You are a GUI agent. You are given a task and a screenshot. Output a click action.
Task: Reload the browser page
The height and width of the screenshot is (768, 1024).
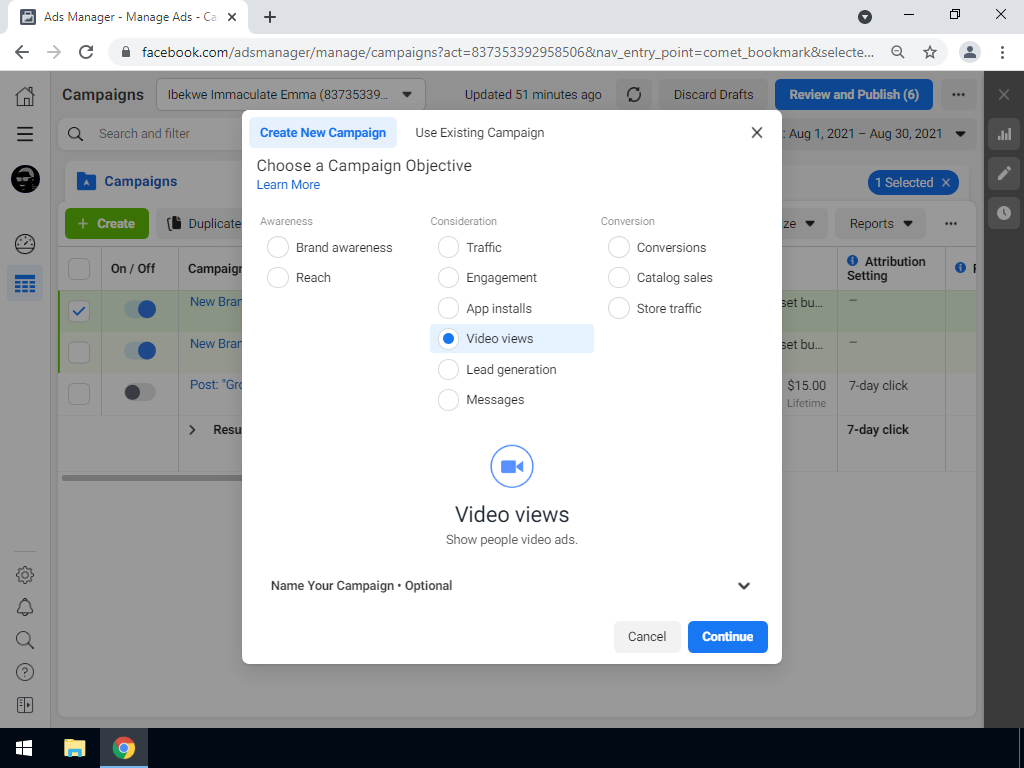coord(86,52)
